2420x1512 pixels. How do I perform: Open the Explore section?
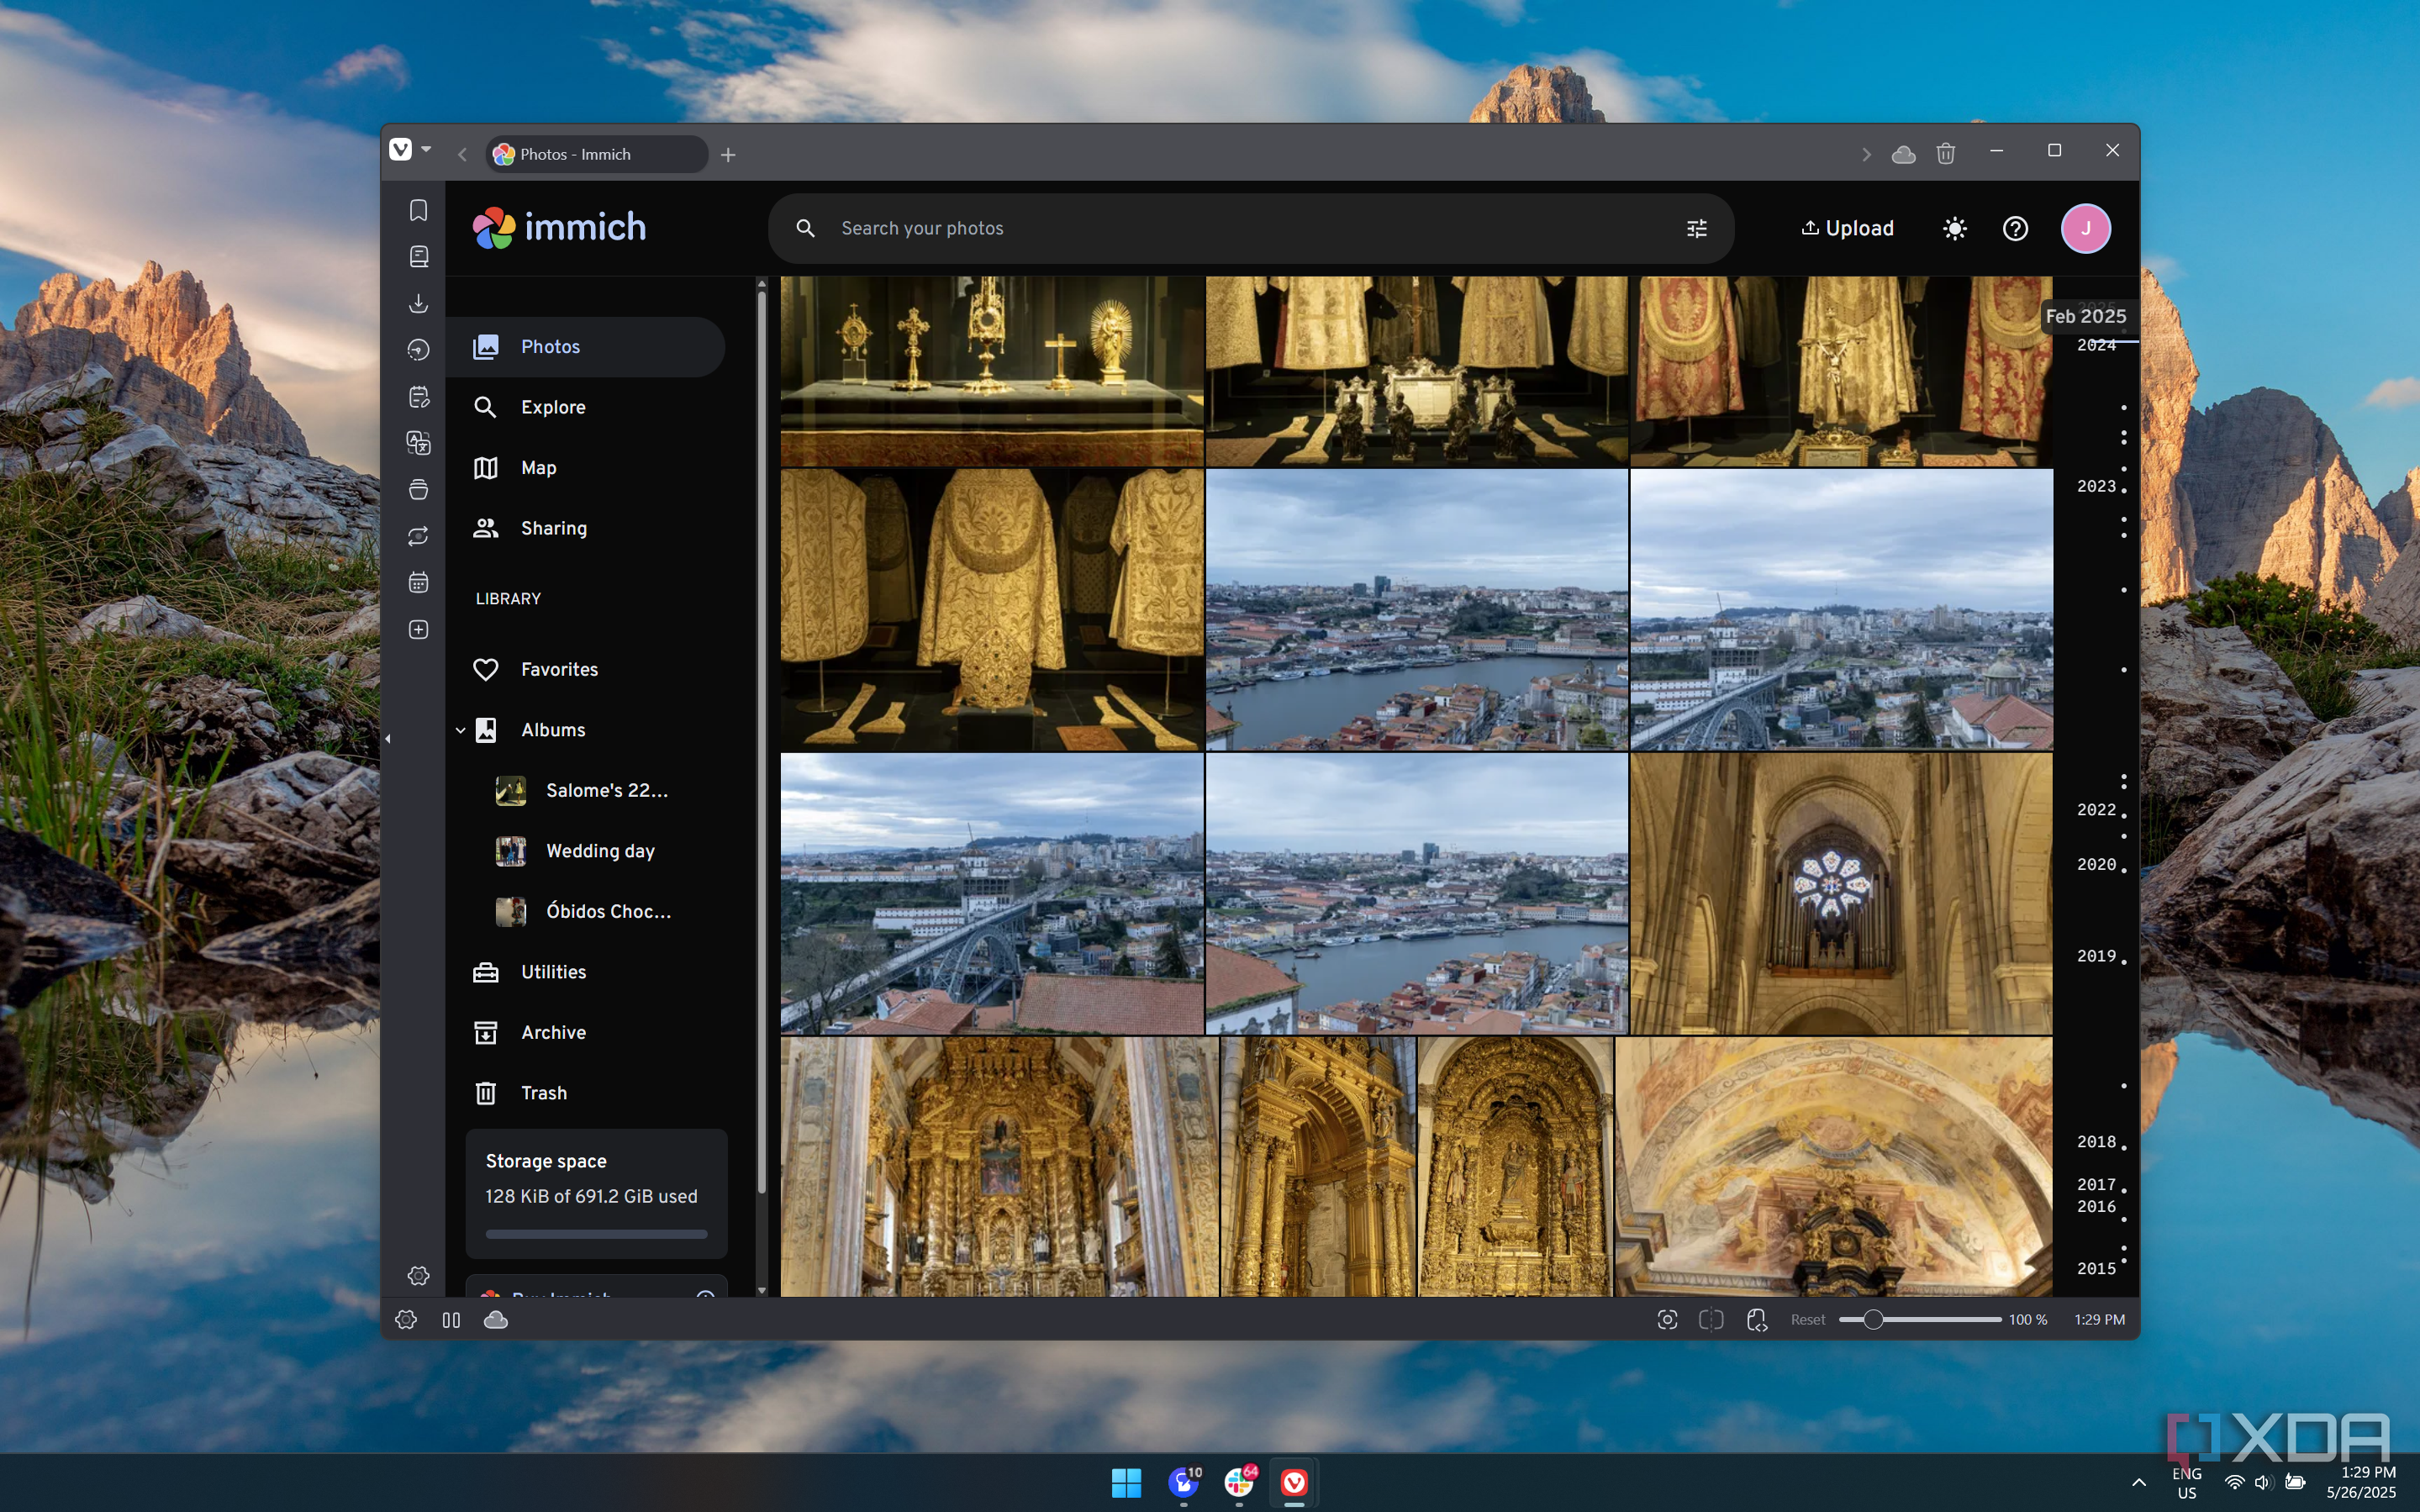click(x=585, y=407)
